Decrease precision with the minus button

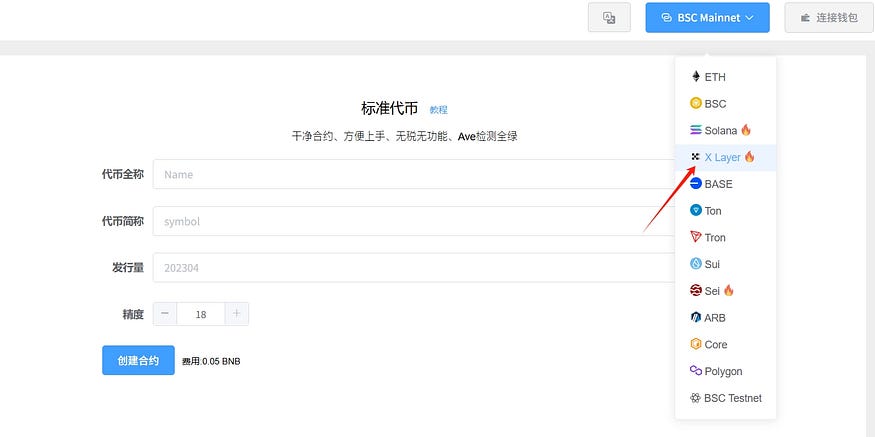pyautogui.click(x=165, y=314)
